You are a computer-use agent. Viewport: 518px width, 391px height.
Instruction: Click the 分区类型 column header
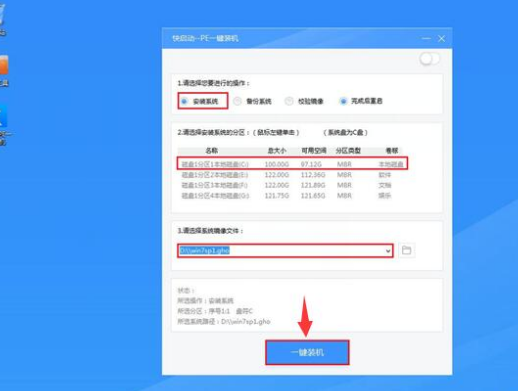[348, 151]
